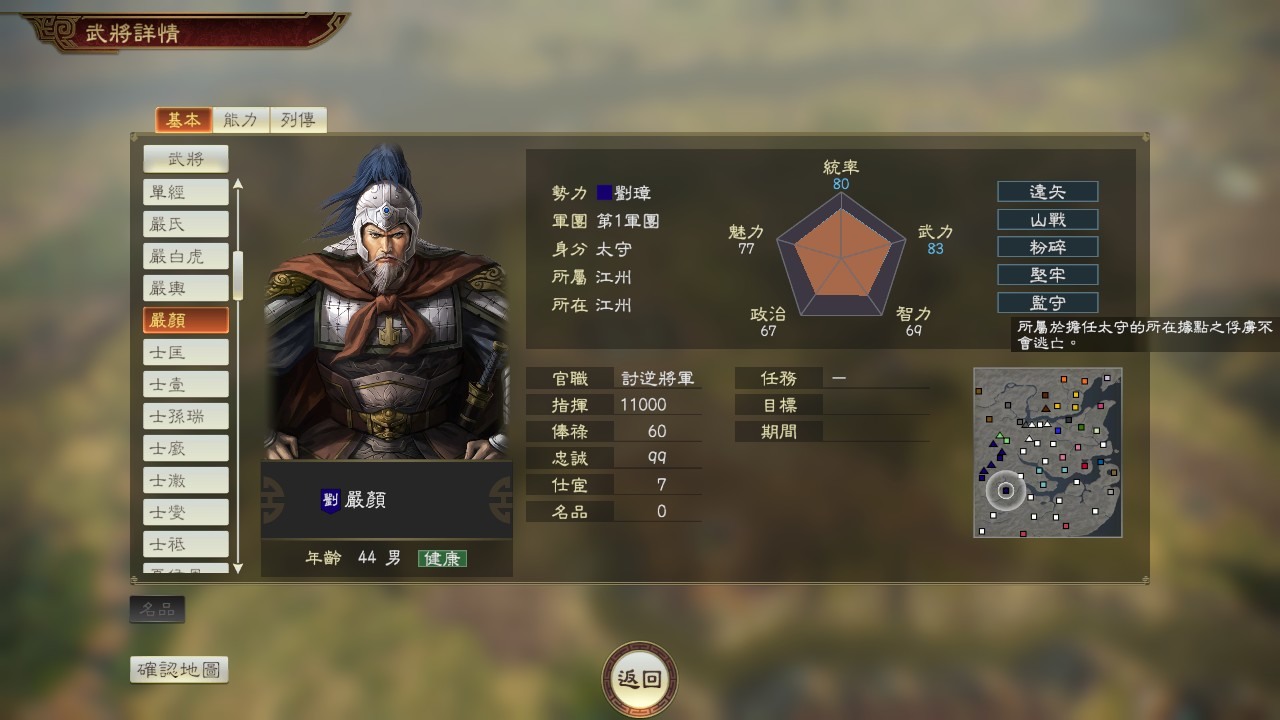Select the 堅牢 trait tag

[1047, 275]
